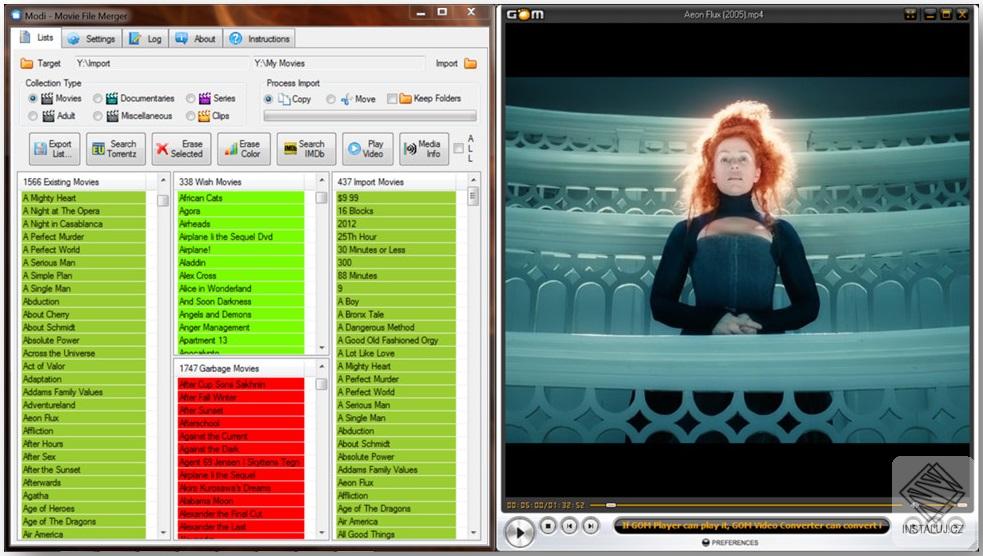Select 'Alice in Wonderland' in Wish Movies
The image size is (983, 556).
[x=241, y=289]
